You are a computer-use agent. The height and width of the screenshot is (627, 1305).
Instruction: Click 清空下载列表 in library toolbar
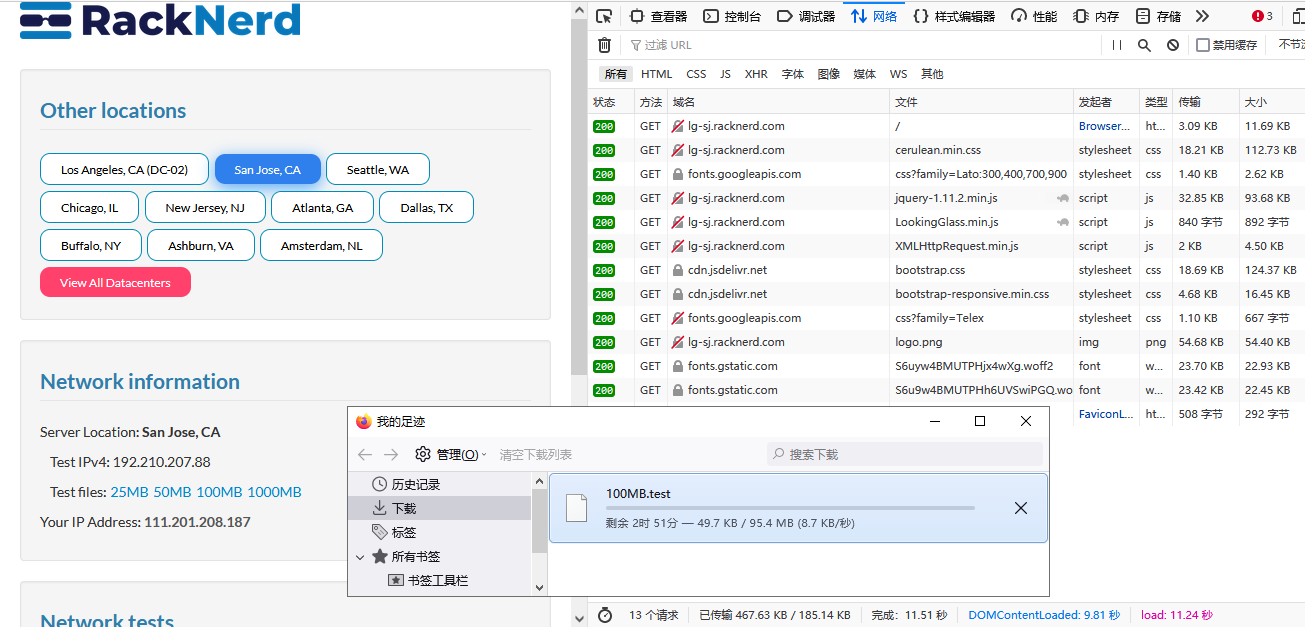[x=536, y=454]
